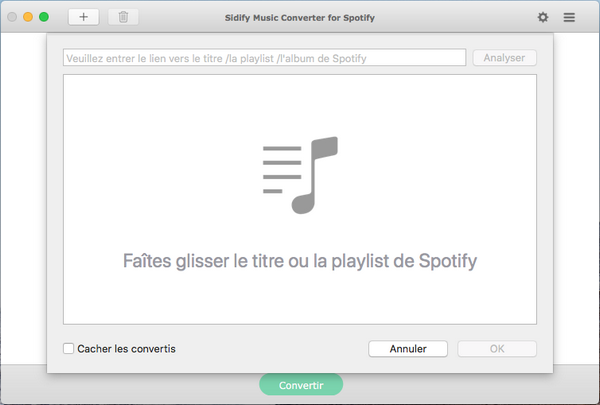Click the Sidify Music Converter window title
Viewport: 600px width, 405px height.
pyautogui.click(x=300, y=17)
